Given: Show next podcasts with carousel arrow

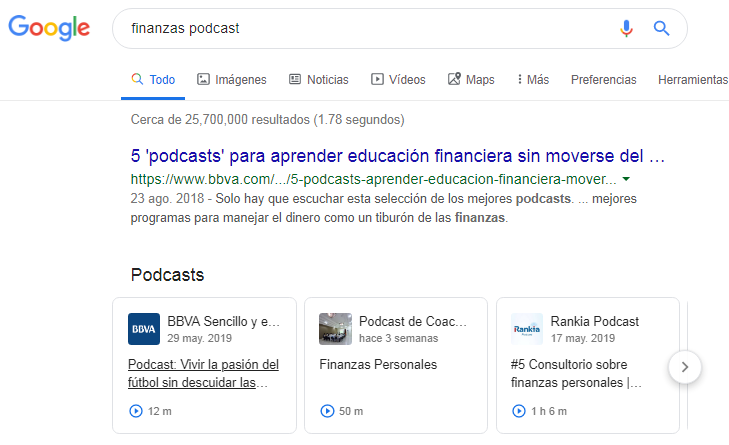Looking at the screenshot, I should tap(685, 367).
